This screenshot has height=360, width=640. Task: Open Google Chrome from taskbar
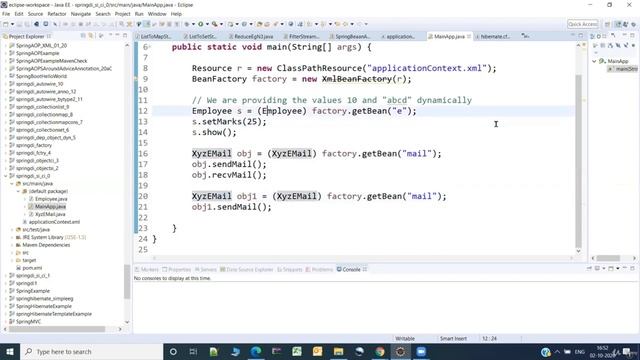(x=380, y=351)
